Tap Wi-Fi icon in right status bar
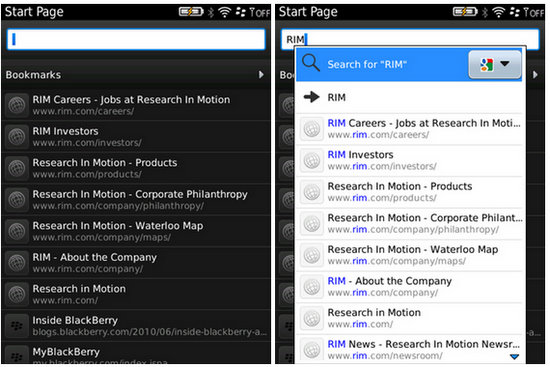 [498, 12]
